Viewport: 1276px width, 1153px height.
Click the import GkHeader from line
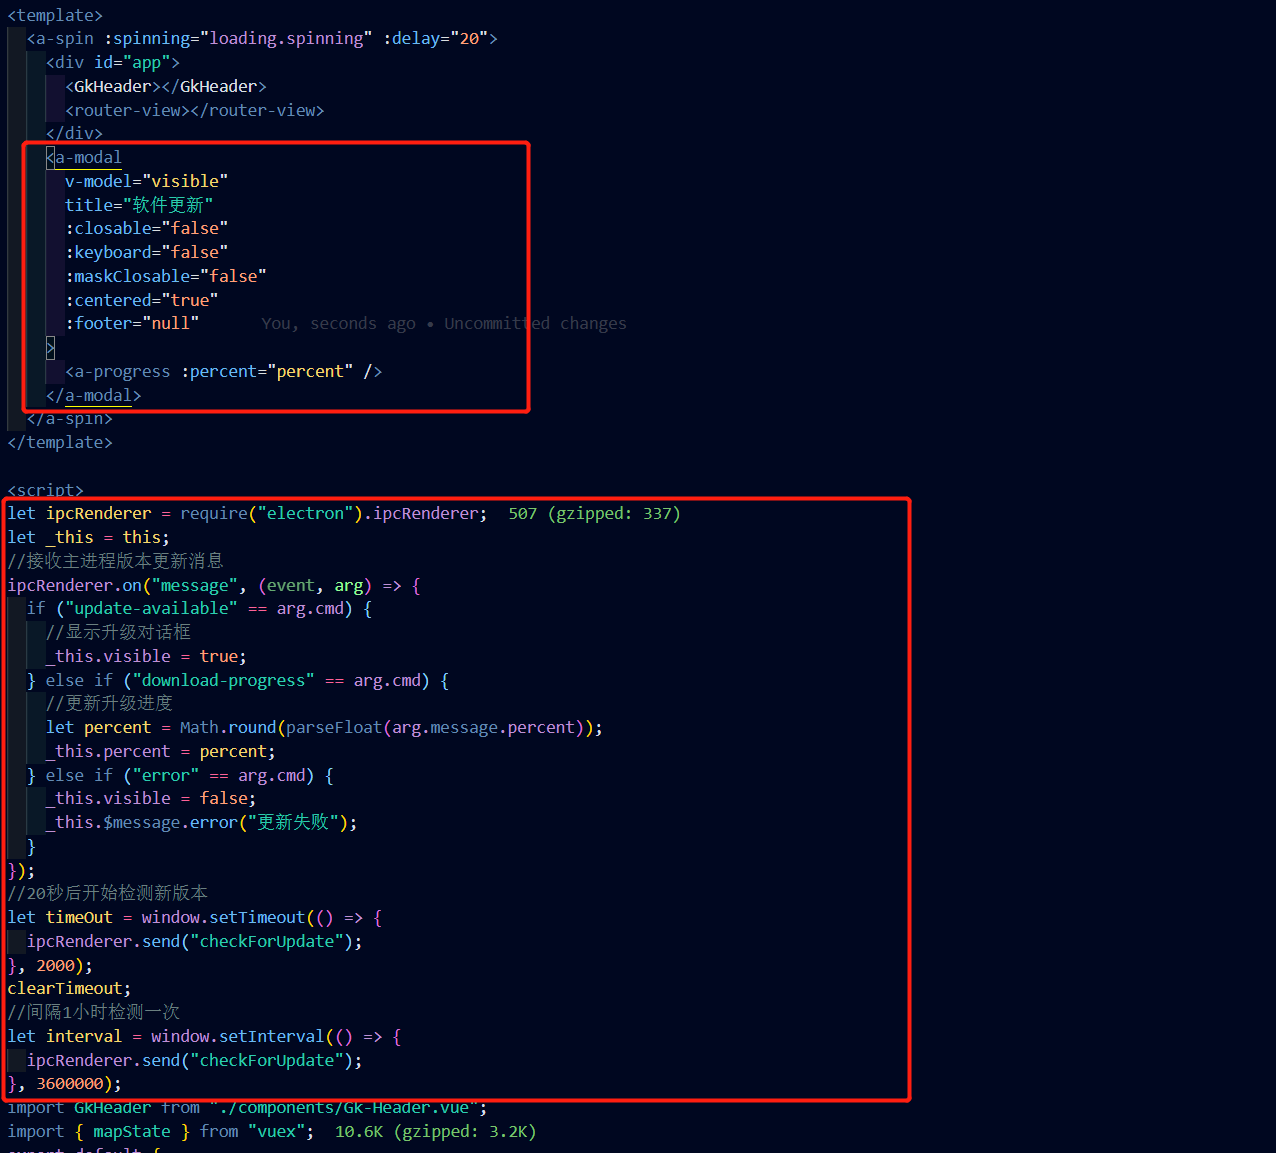[248, 1108]
